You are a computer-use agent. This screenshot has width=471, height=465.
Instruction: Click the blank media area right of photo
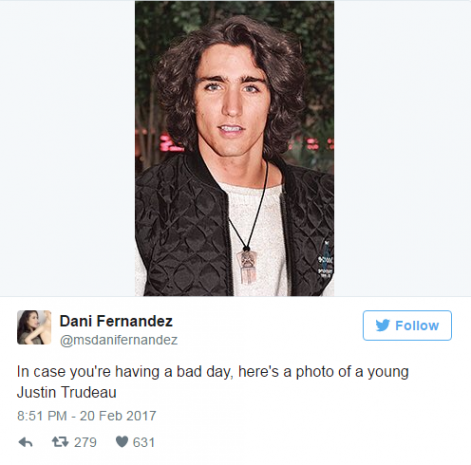[x=402, y=148]
